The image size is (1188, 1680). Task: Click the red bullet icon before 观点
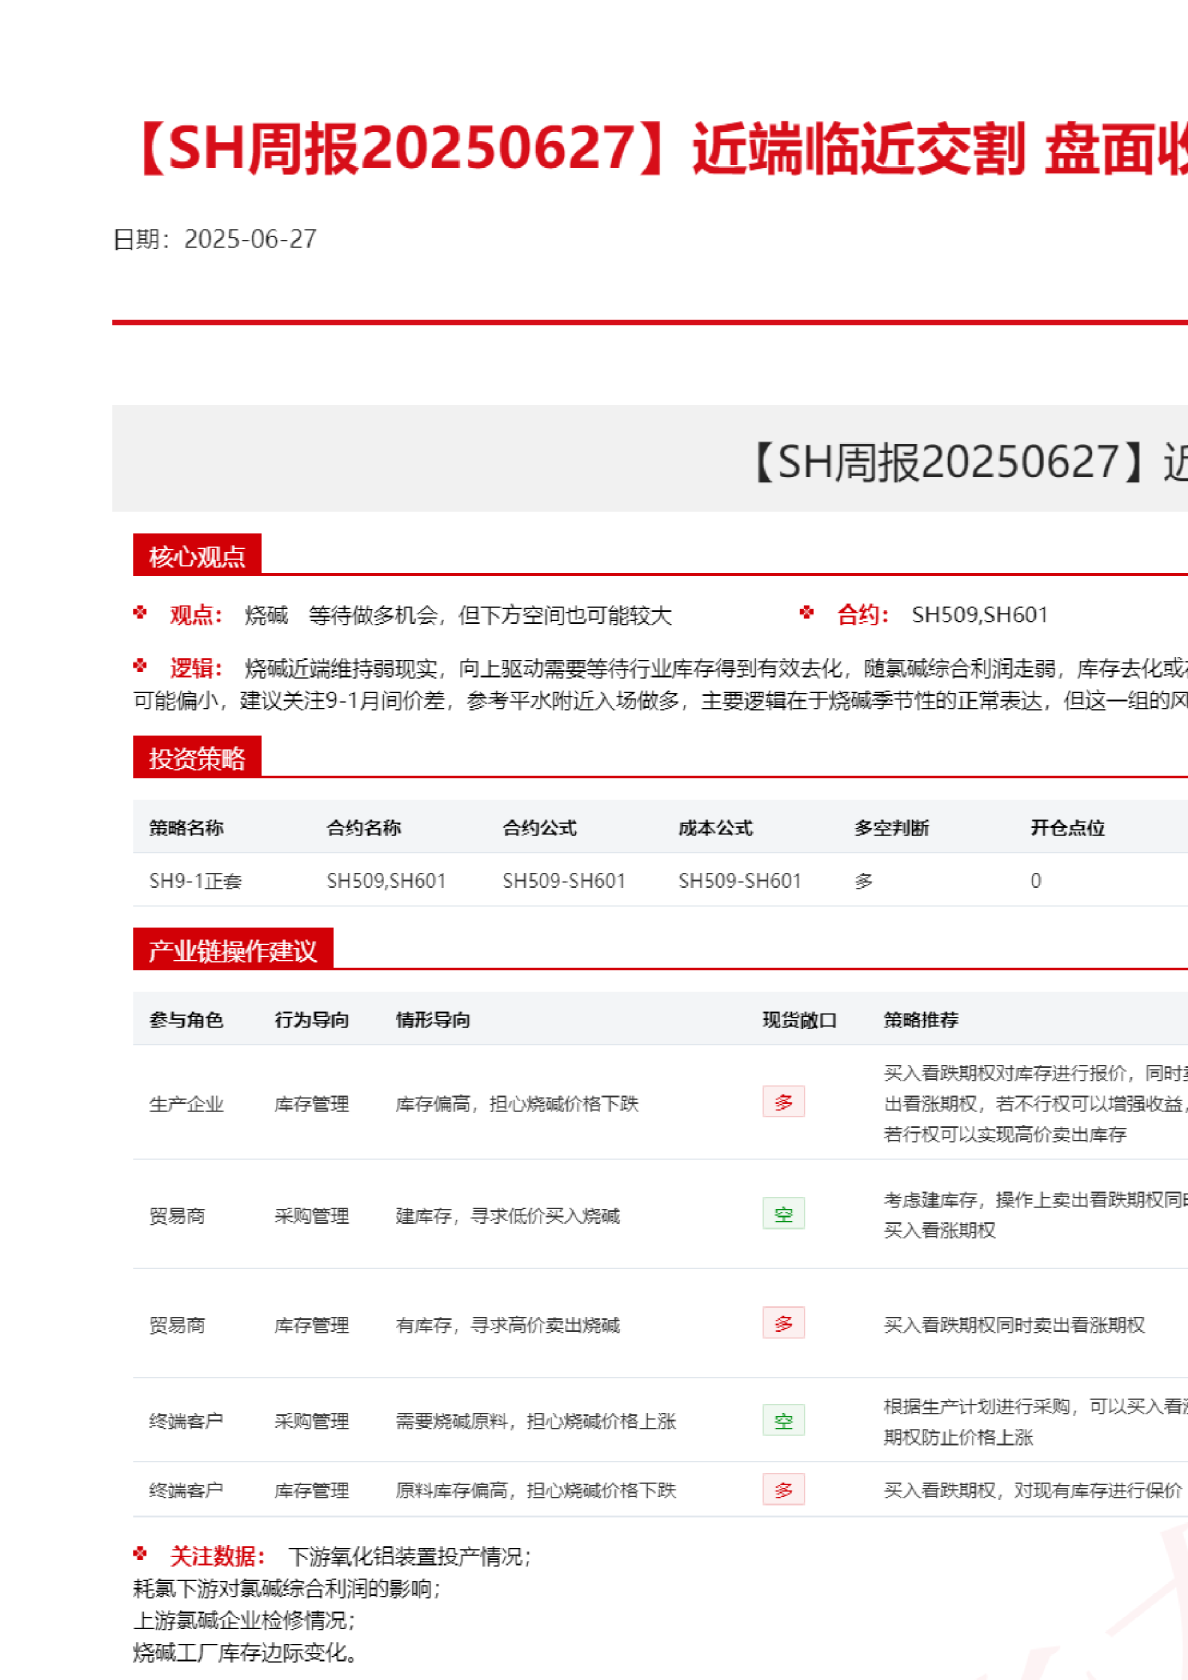[x=140, y=613]
